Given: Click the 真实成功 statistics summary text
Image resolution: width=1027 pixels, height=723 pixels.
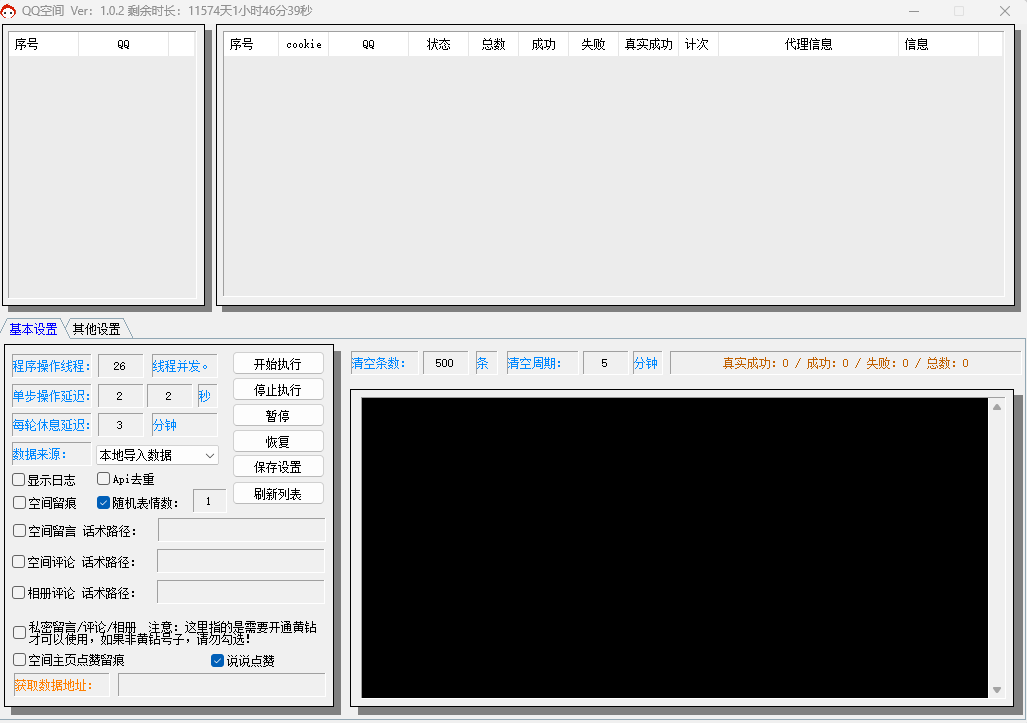Looking at the screenshot, I should pyautogui.click(x=846, y=363).
